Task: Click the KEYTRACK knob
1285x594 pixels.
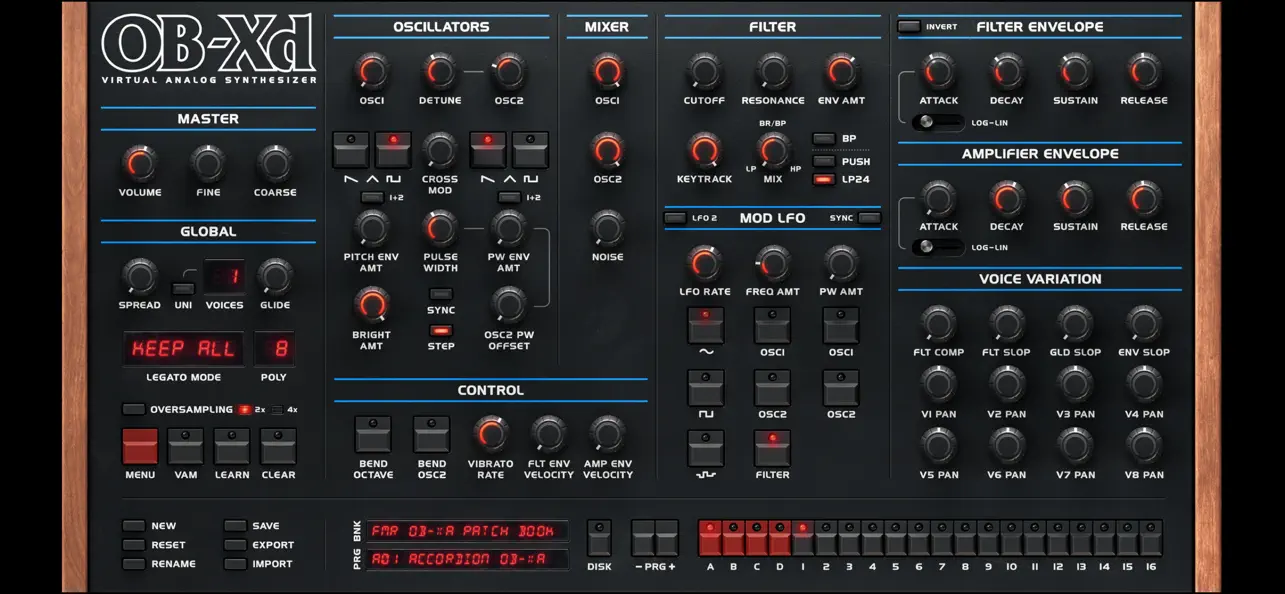Action: [x=704, y=150]
